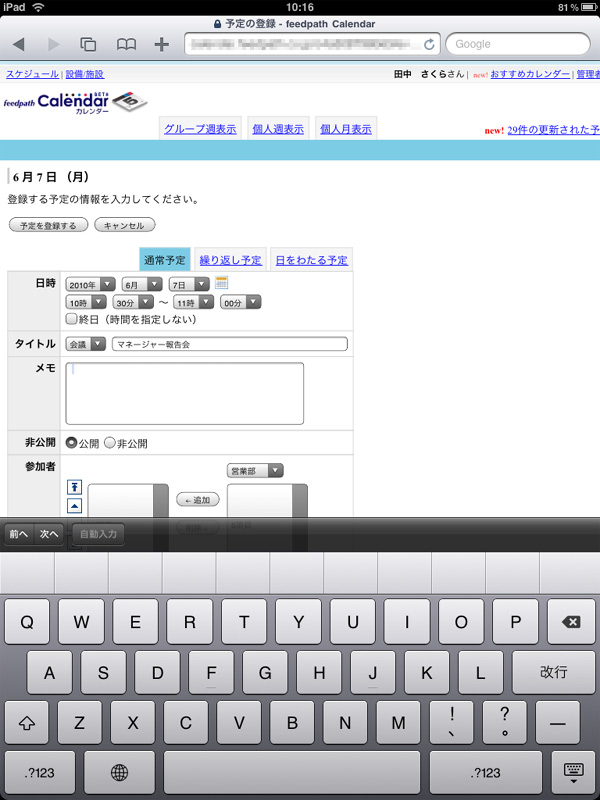This screenshot has width=600, height=800.
Task: Open the bookmarks book icon
Action: [126, 44]
